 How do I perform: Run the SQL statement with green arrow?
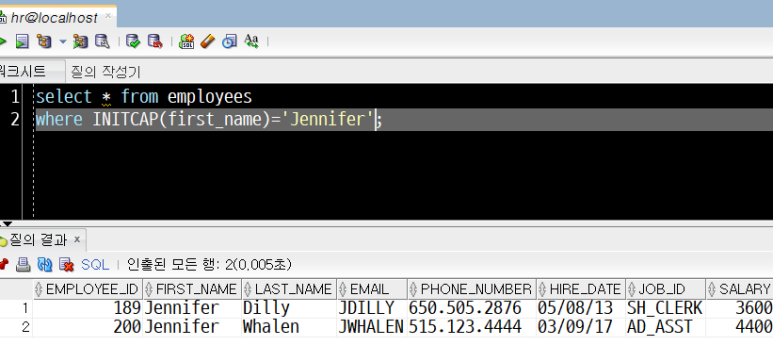pos(2,41)
